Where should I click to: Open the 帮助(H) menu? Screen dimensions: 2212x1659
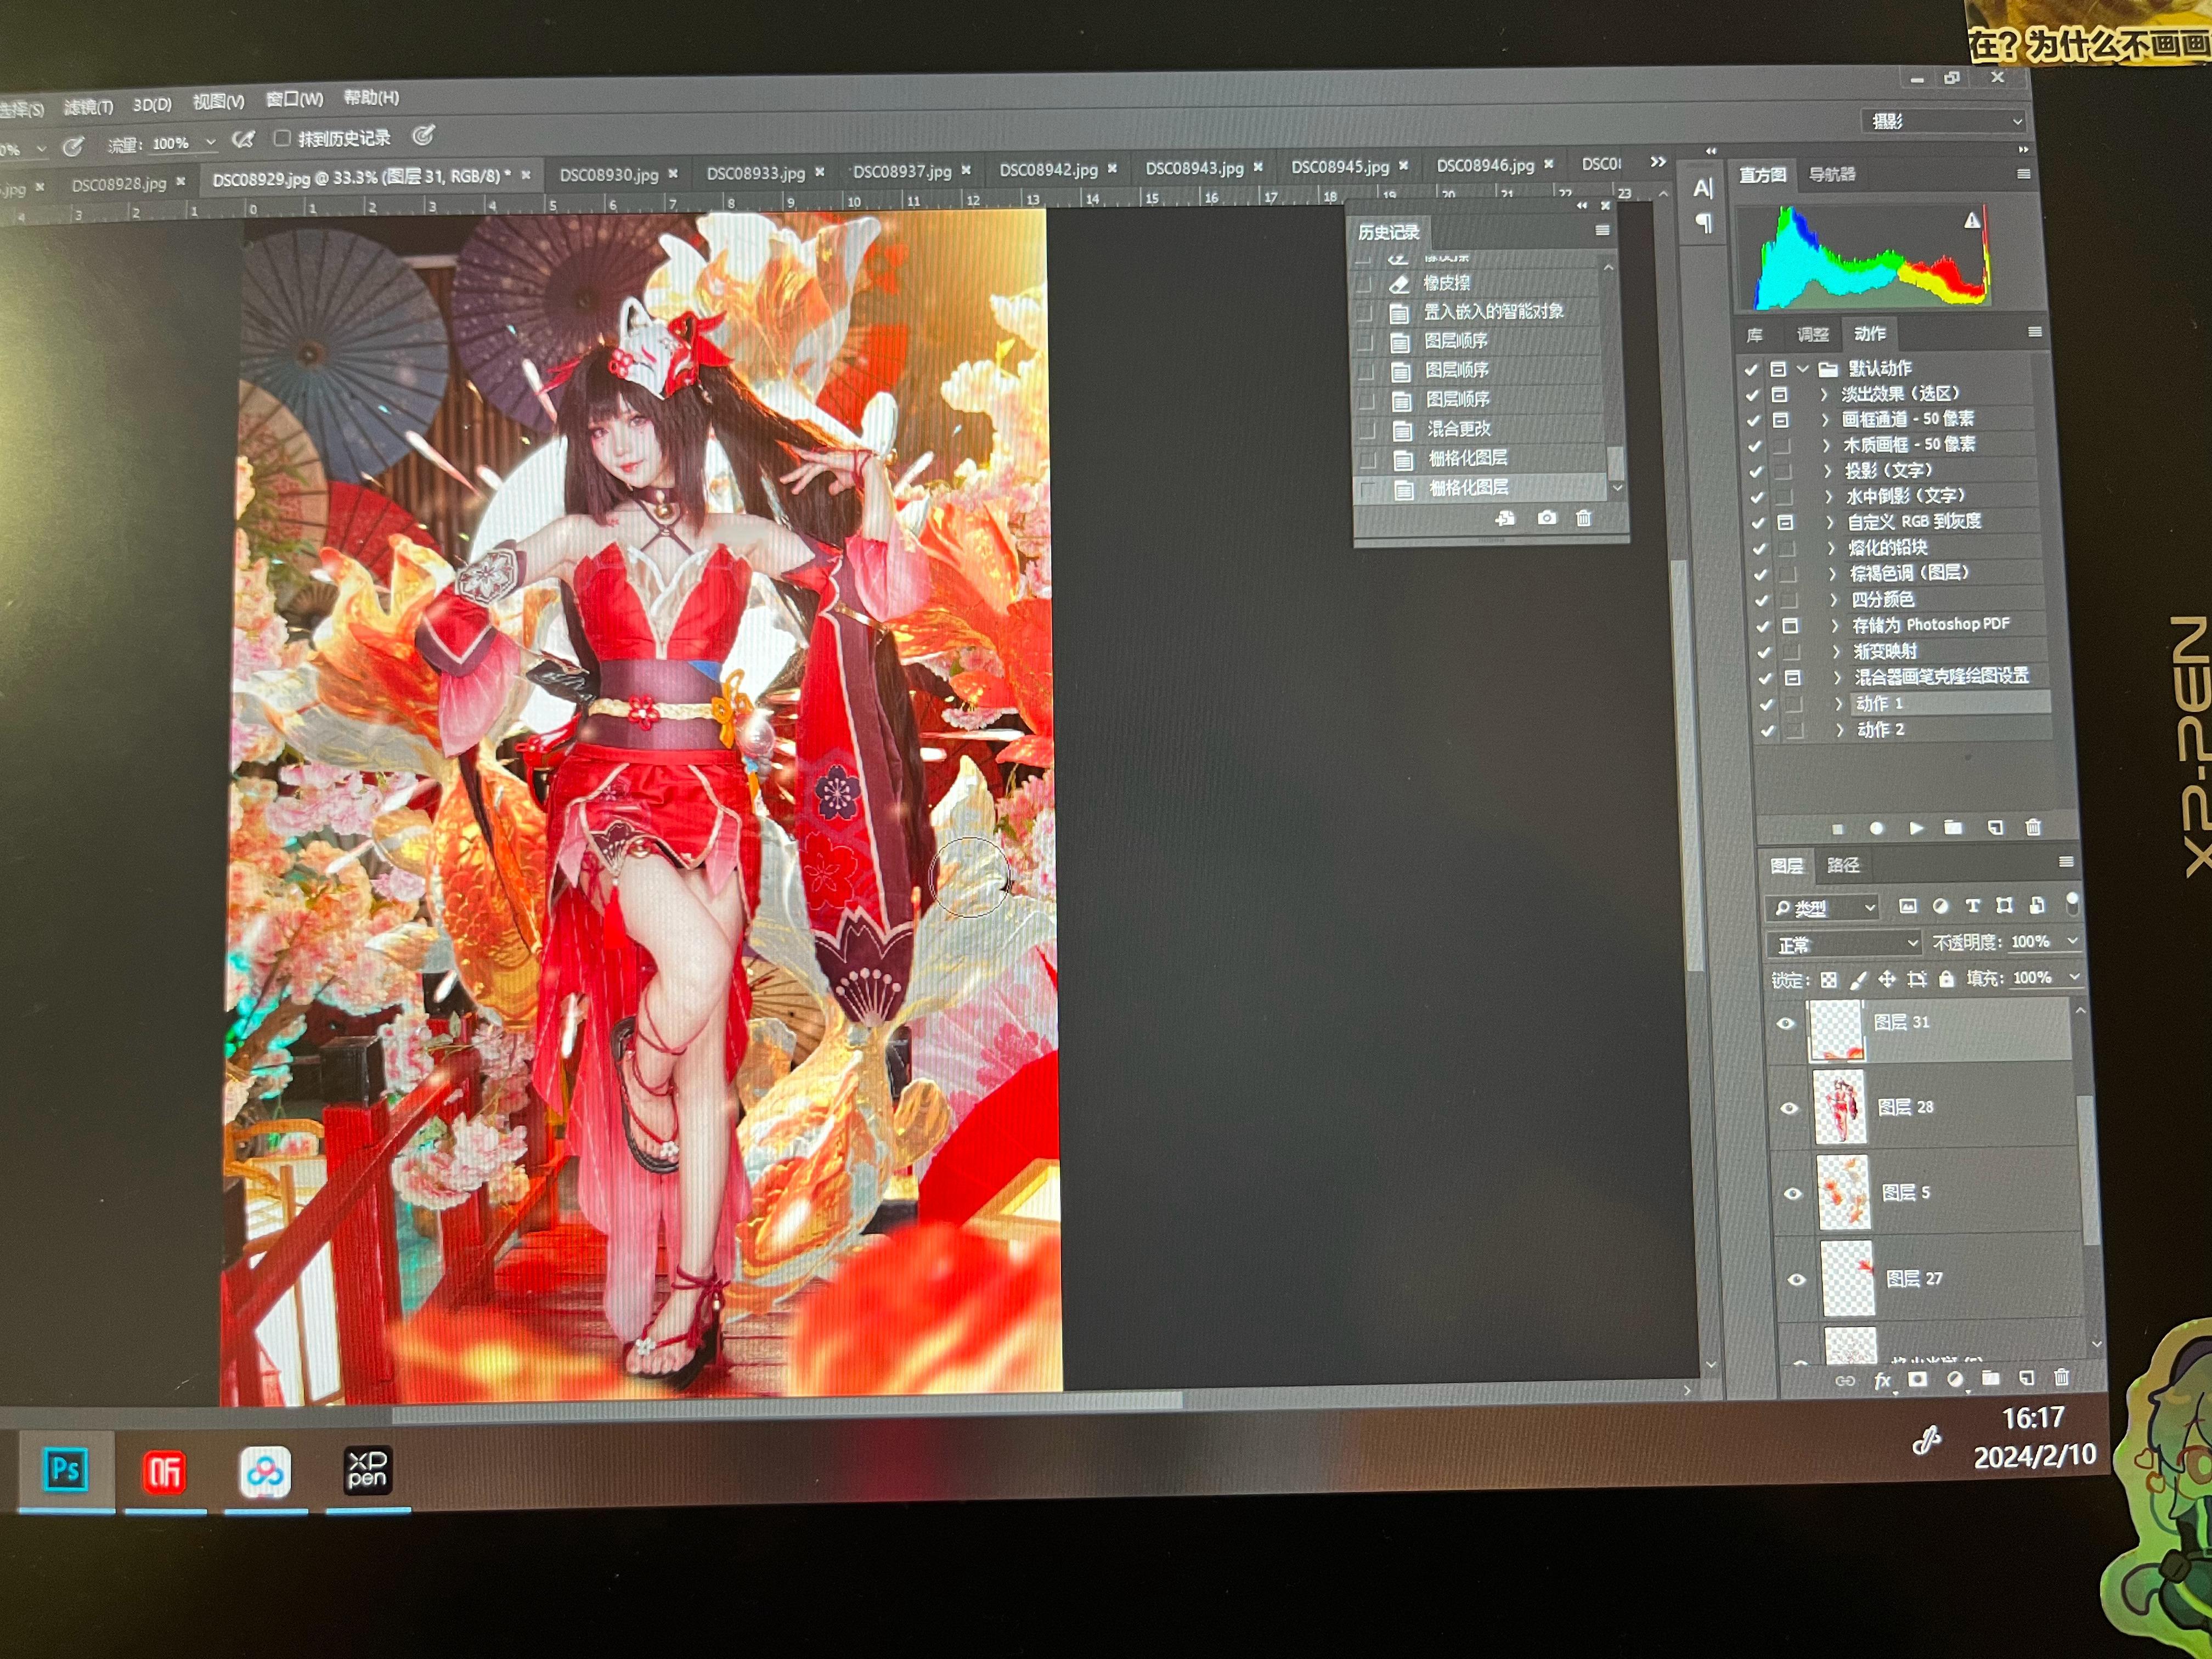pyautogui.click(x=371, y=97)
